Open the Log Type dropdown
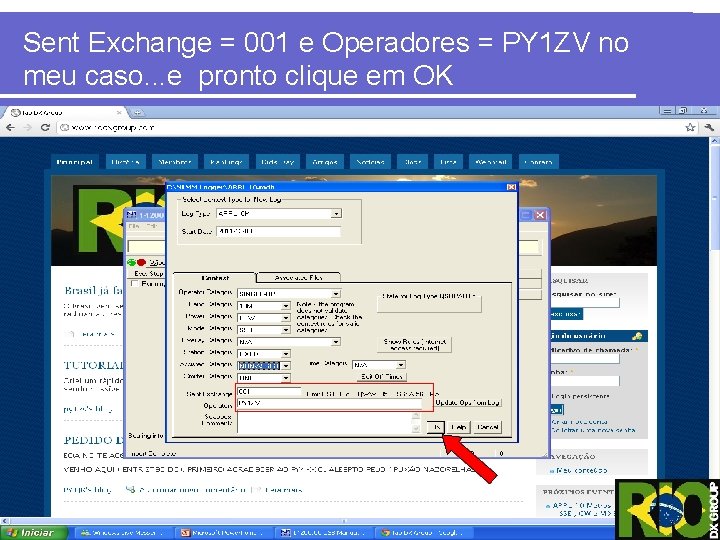 336,214
